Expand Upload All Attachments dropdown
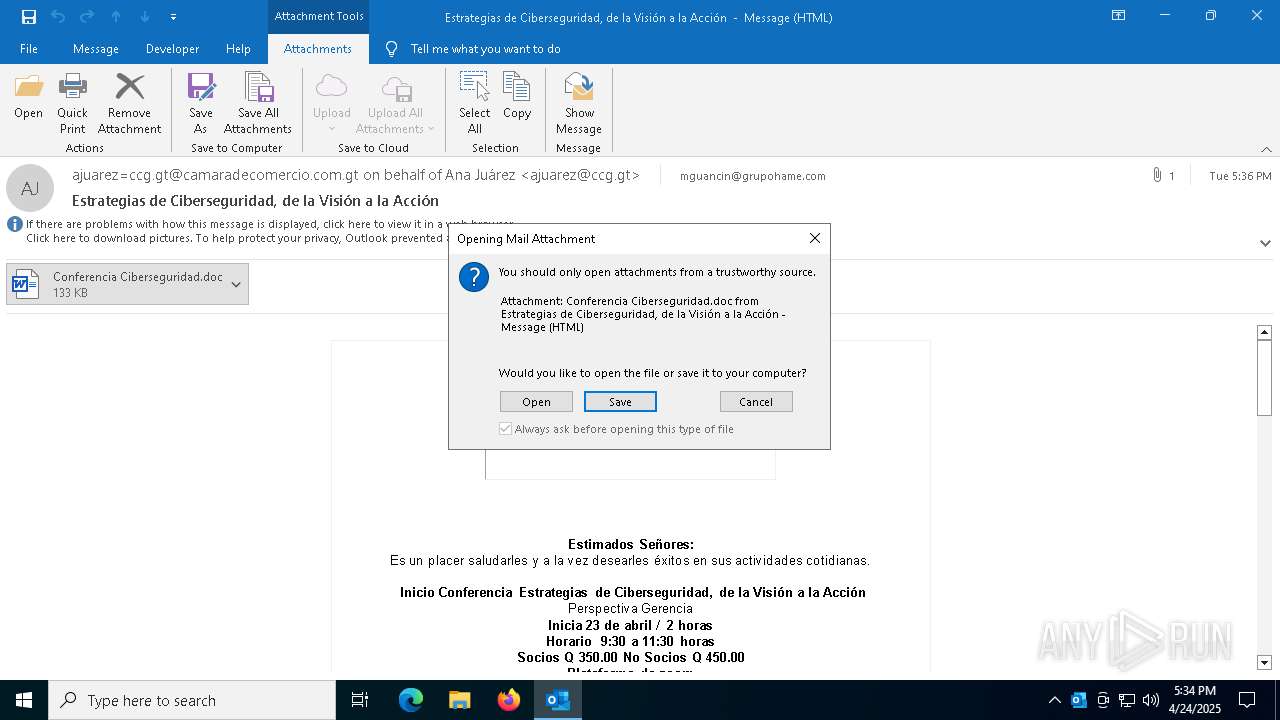The width and height of the screenshot is (1280, 720). point(431,129)
